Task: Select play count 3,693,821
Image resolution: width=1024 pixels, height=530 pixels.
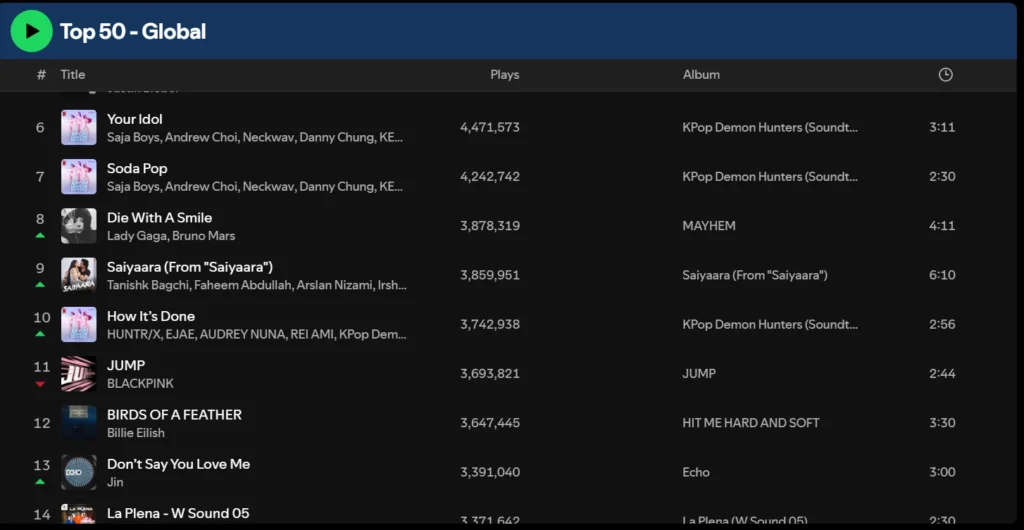Action: 490,374
